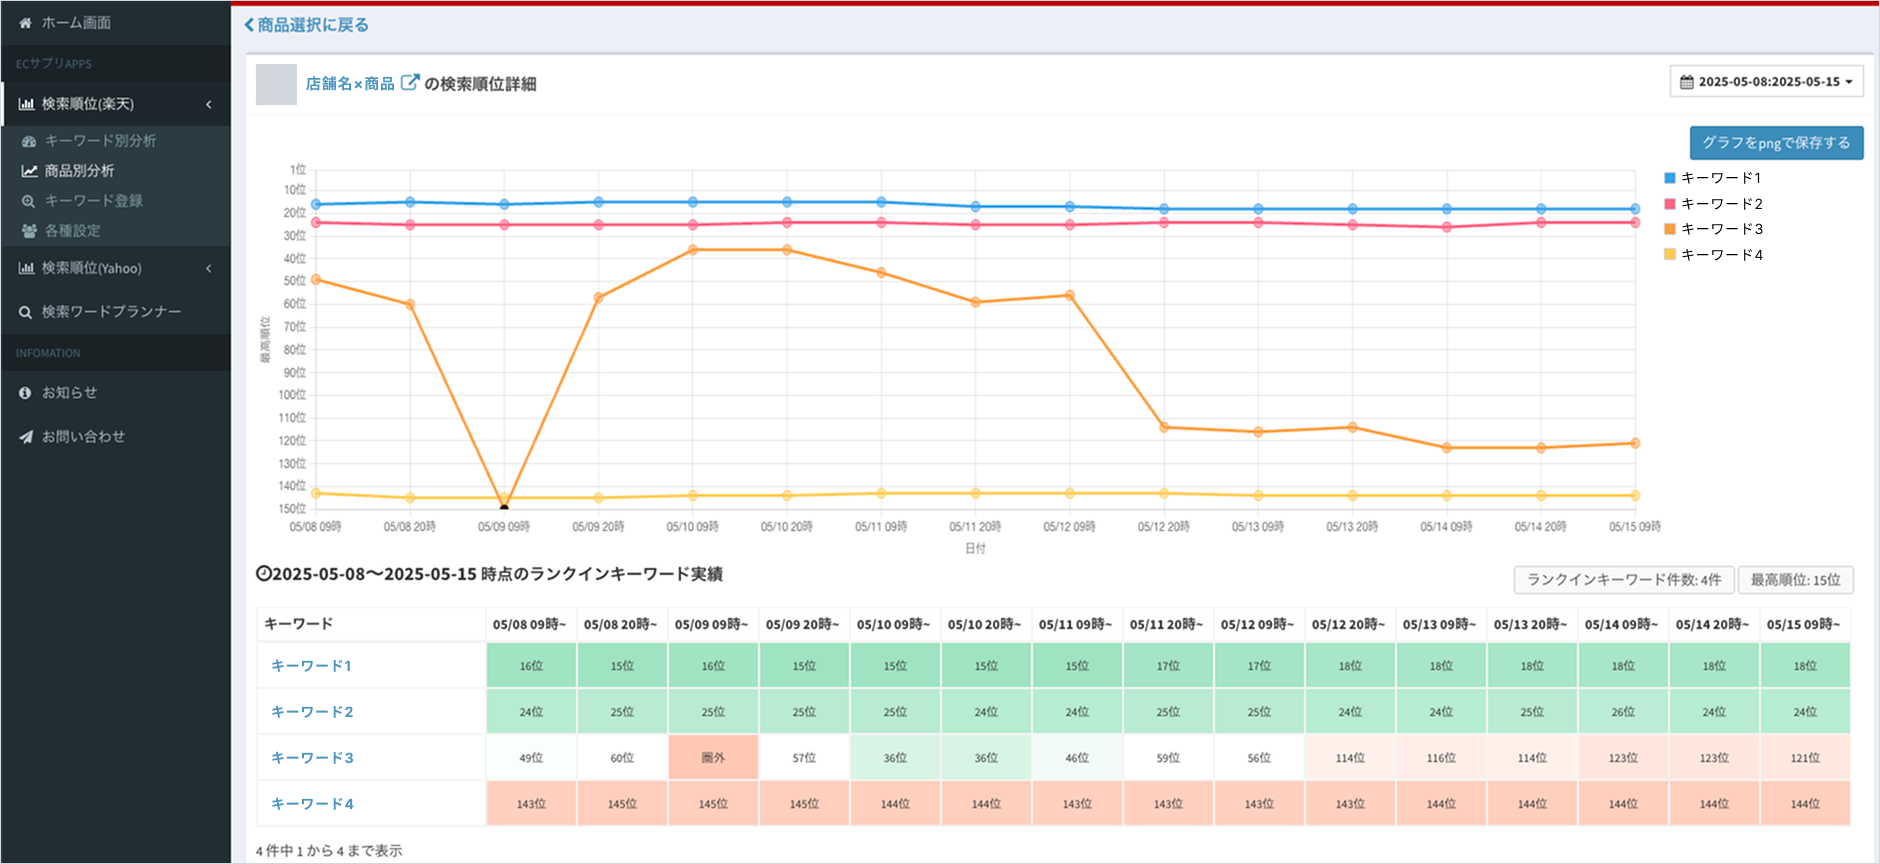Image resolution: width=1880 pixels, height=864 pixels.
Task: Click the home icon beside ホーム画面
Action: [25, 23]
